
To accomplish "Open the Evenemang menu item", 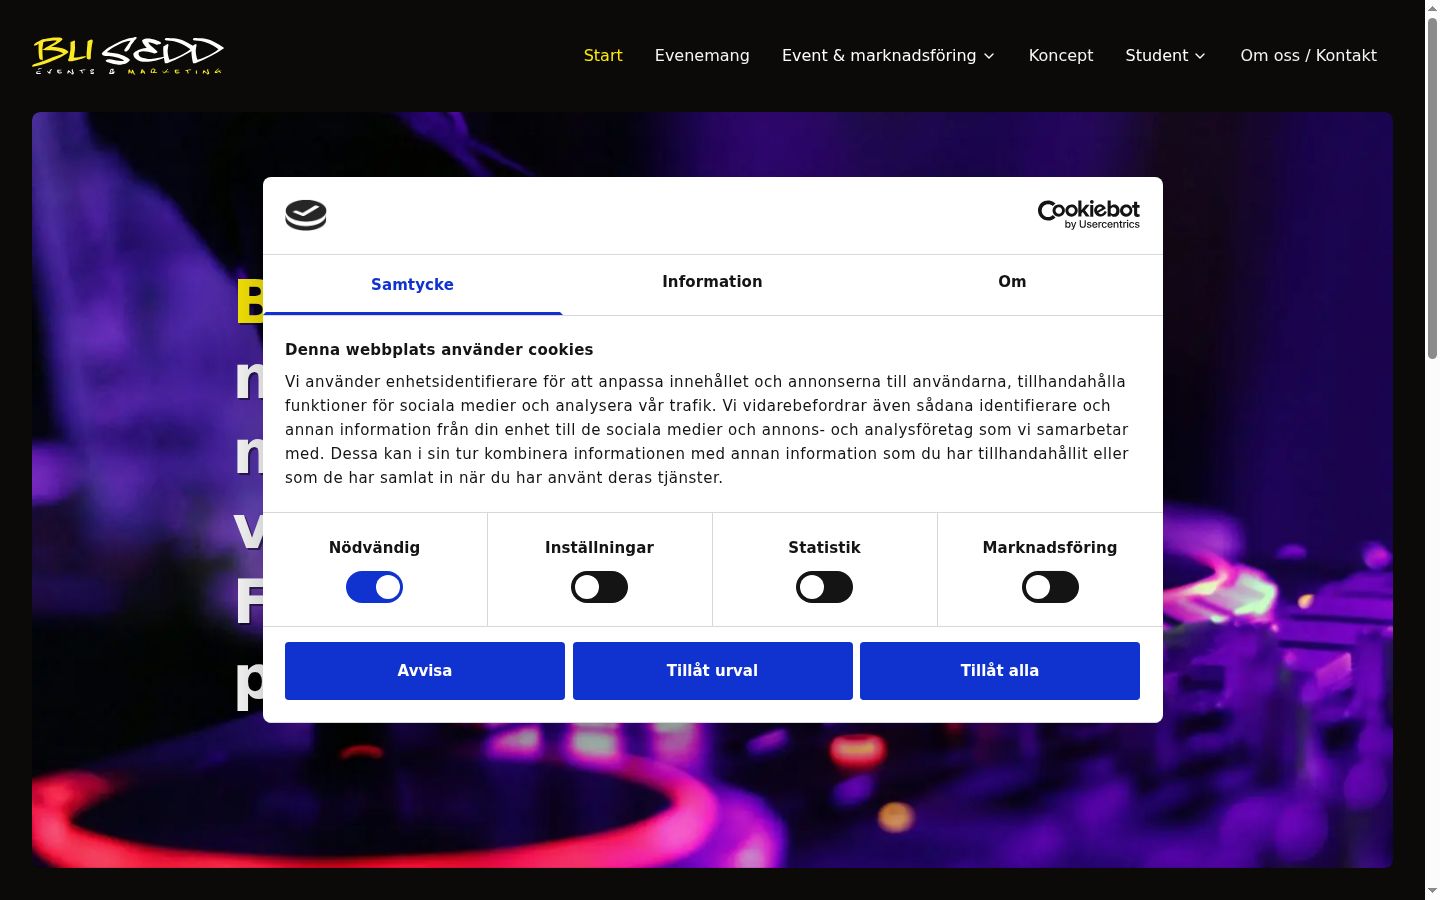I will 702,56.
